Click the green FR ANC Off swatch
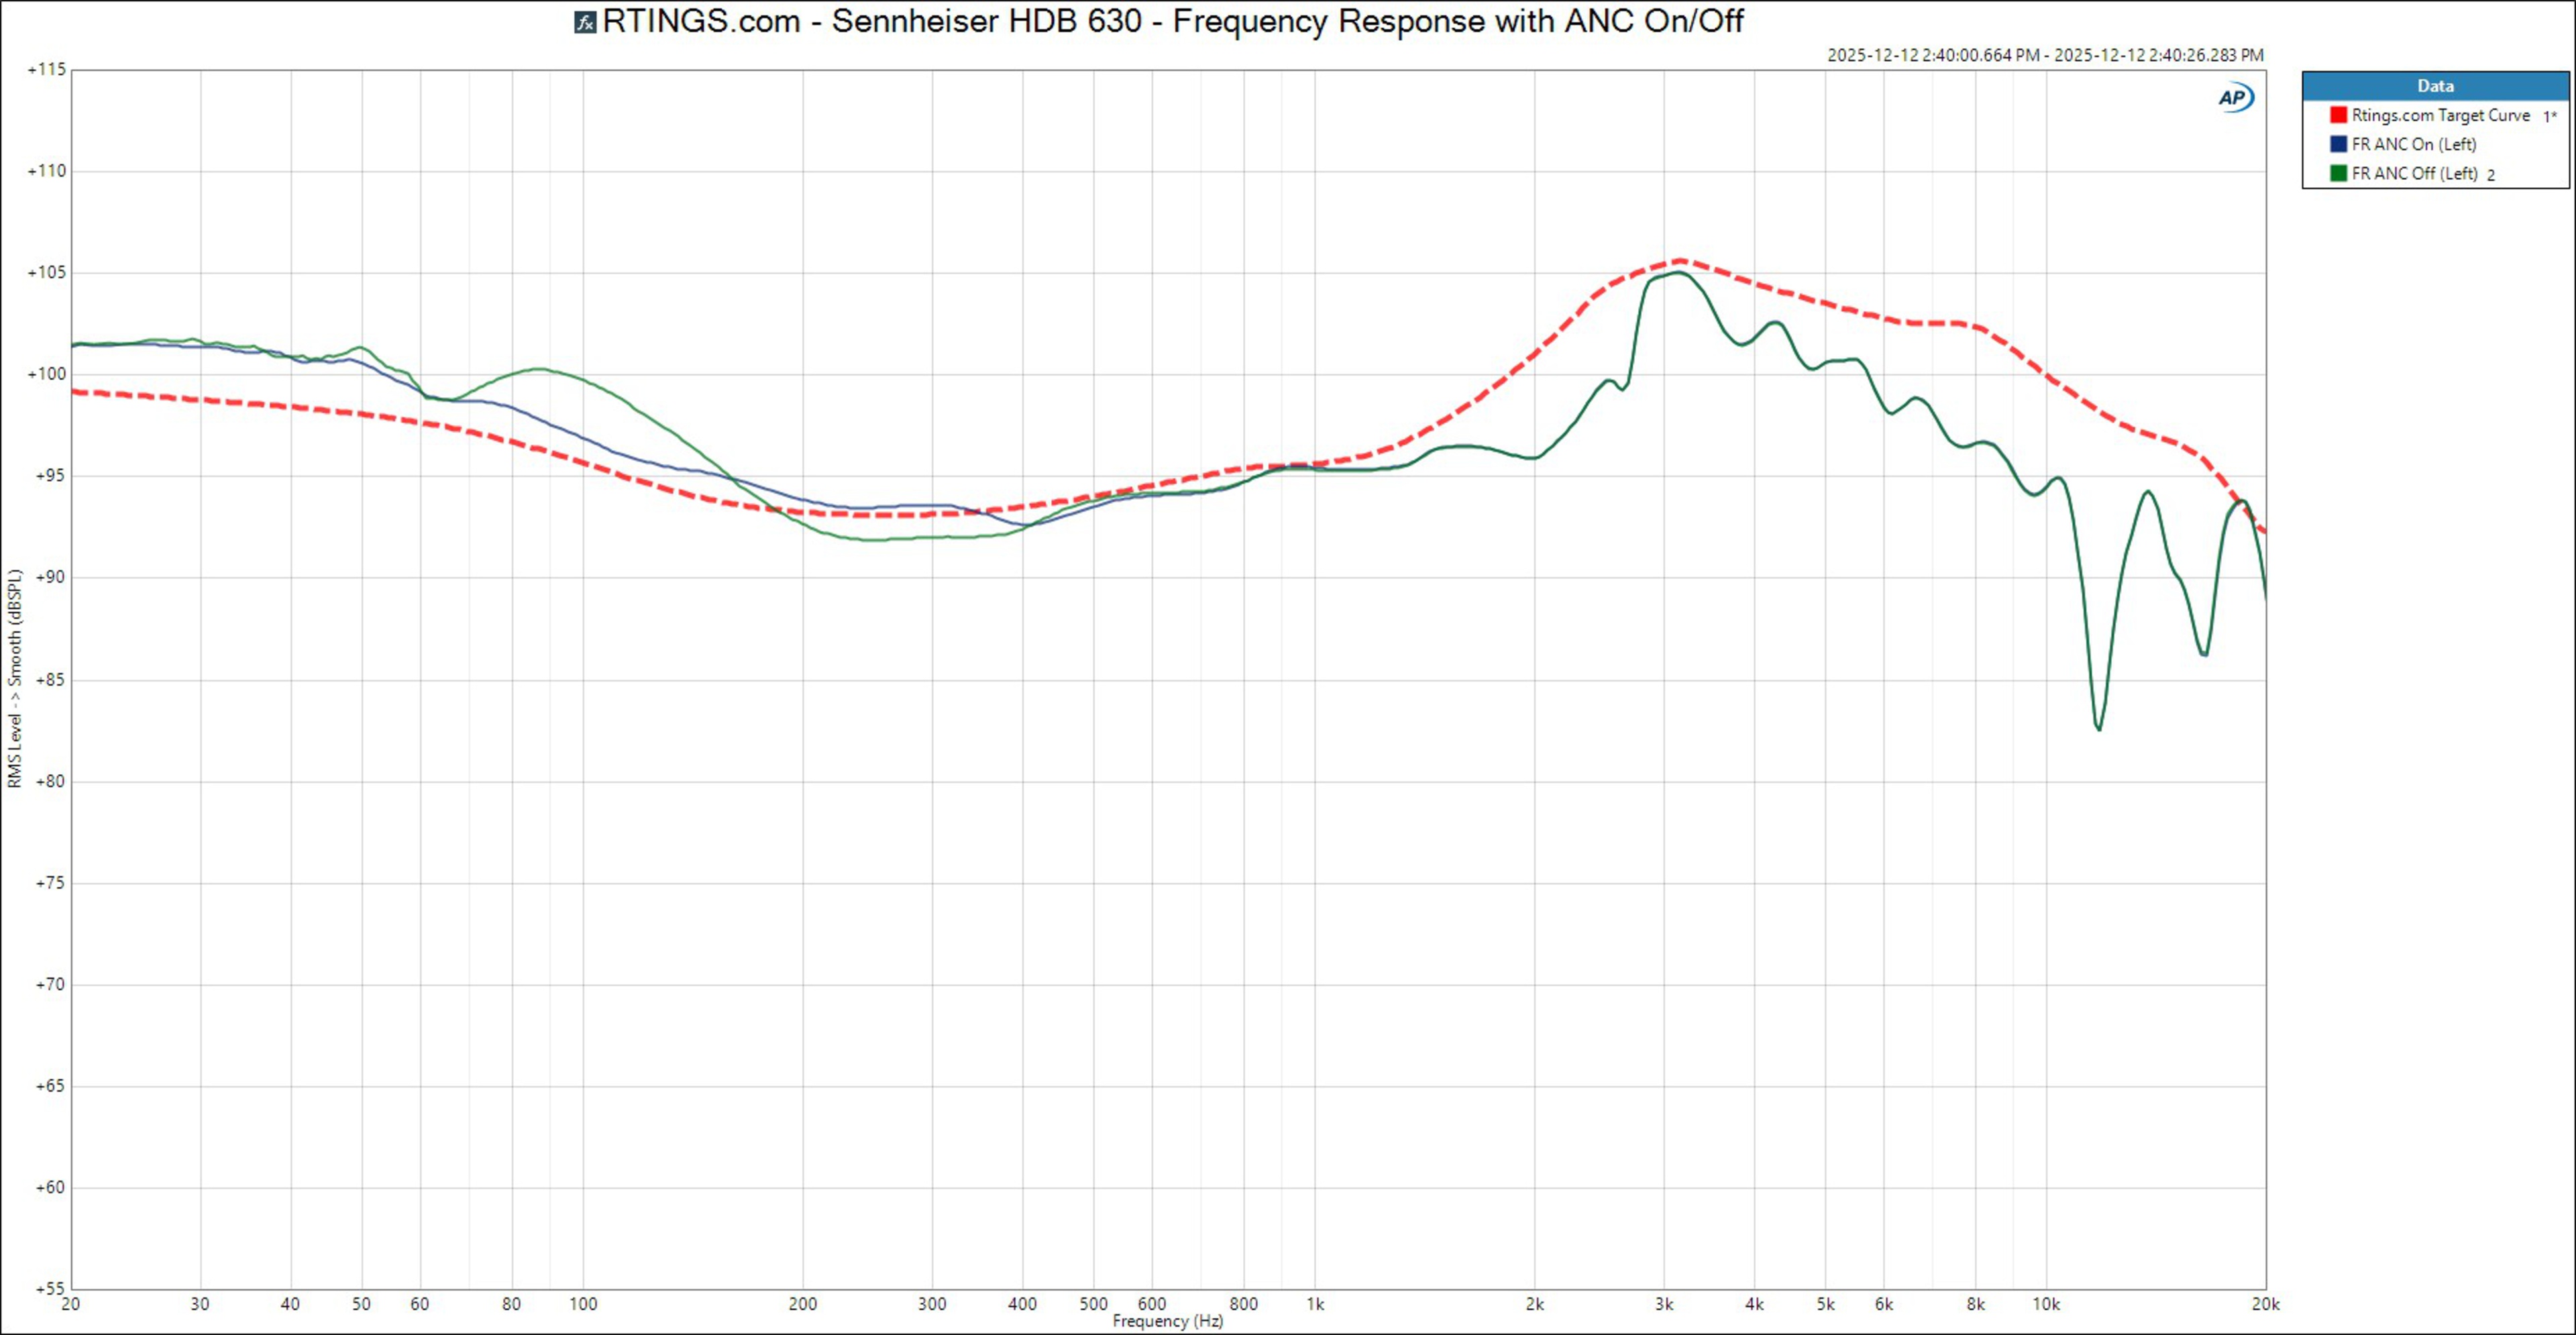Image resolution: width=2576 pixels, height=1335 pixels. (x=2338, y=173)
